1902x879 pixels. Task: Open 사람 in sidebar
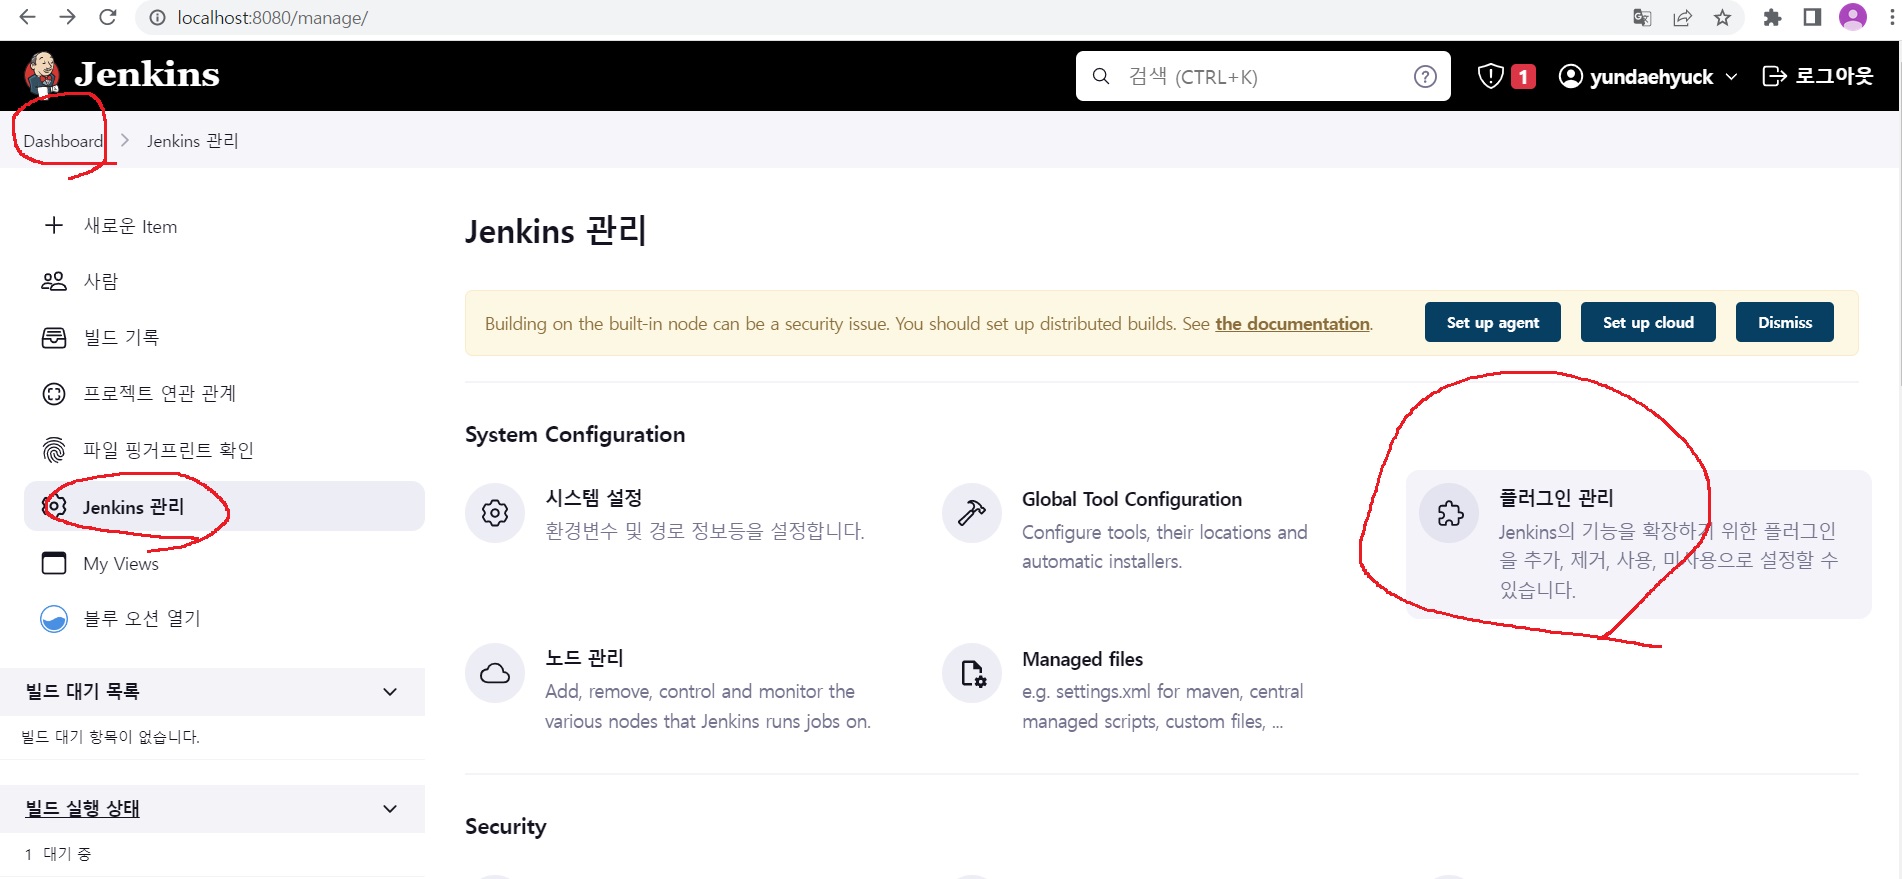224,281
